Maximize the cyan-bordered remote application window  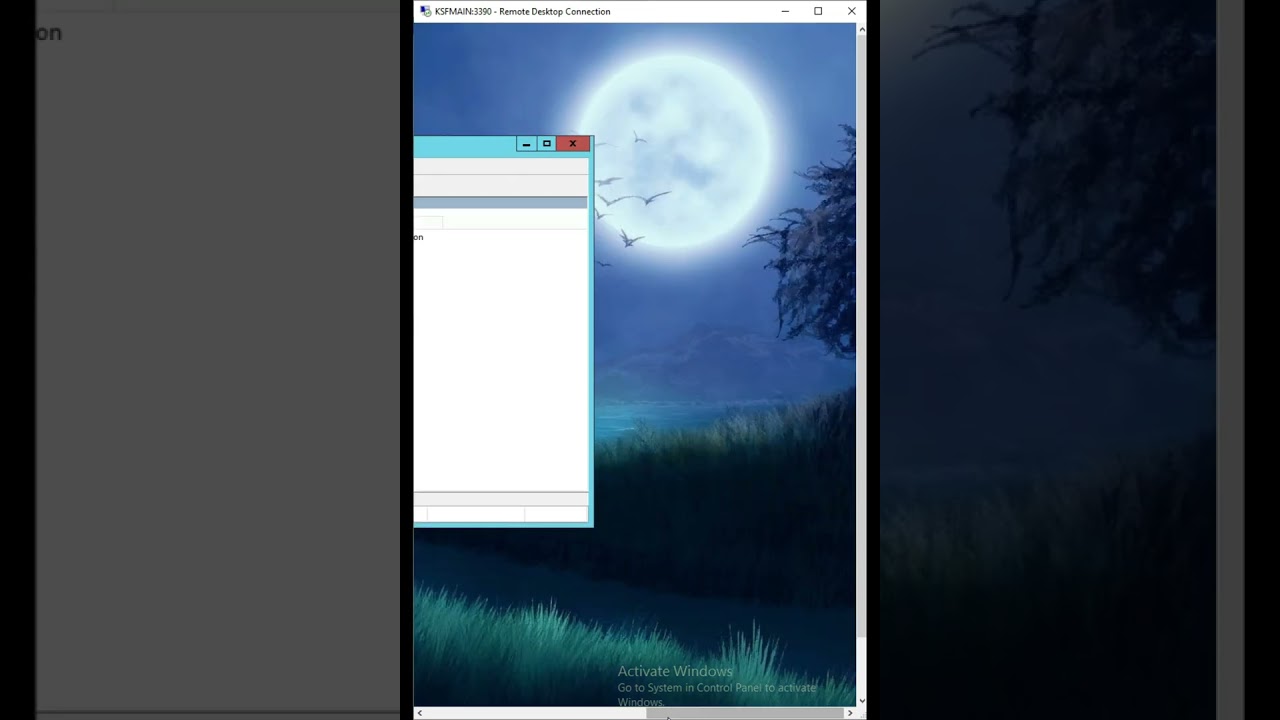point(546,144)
